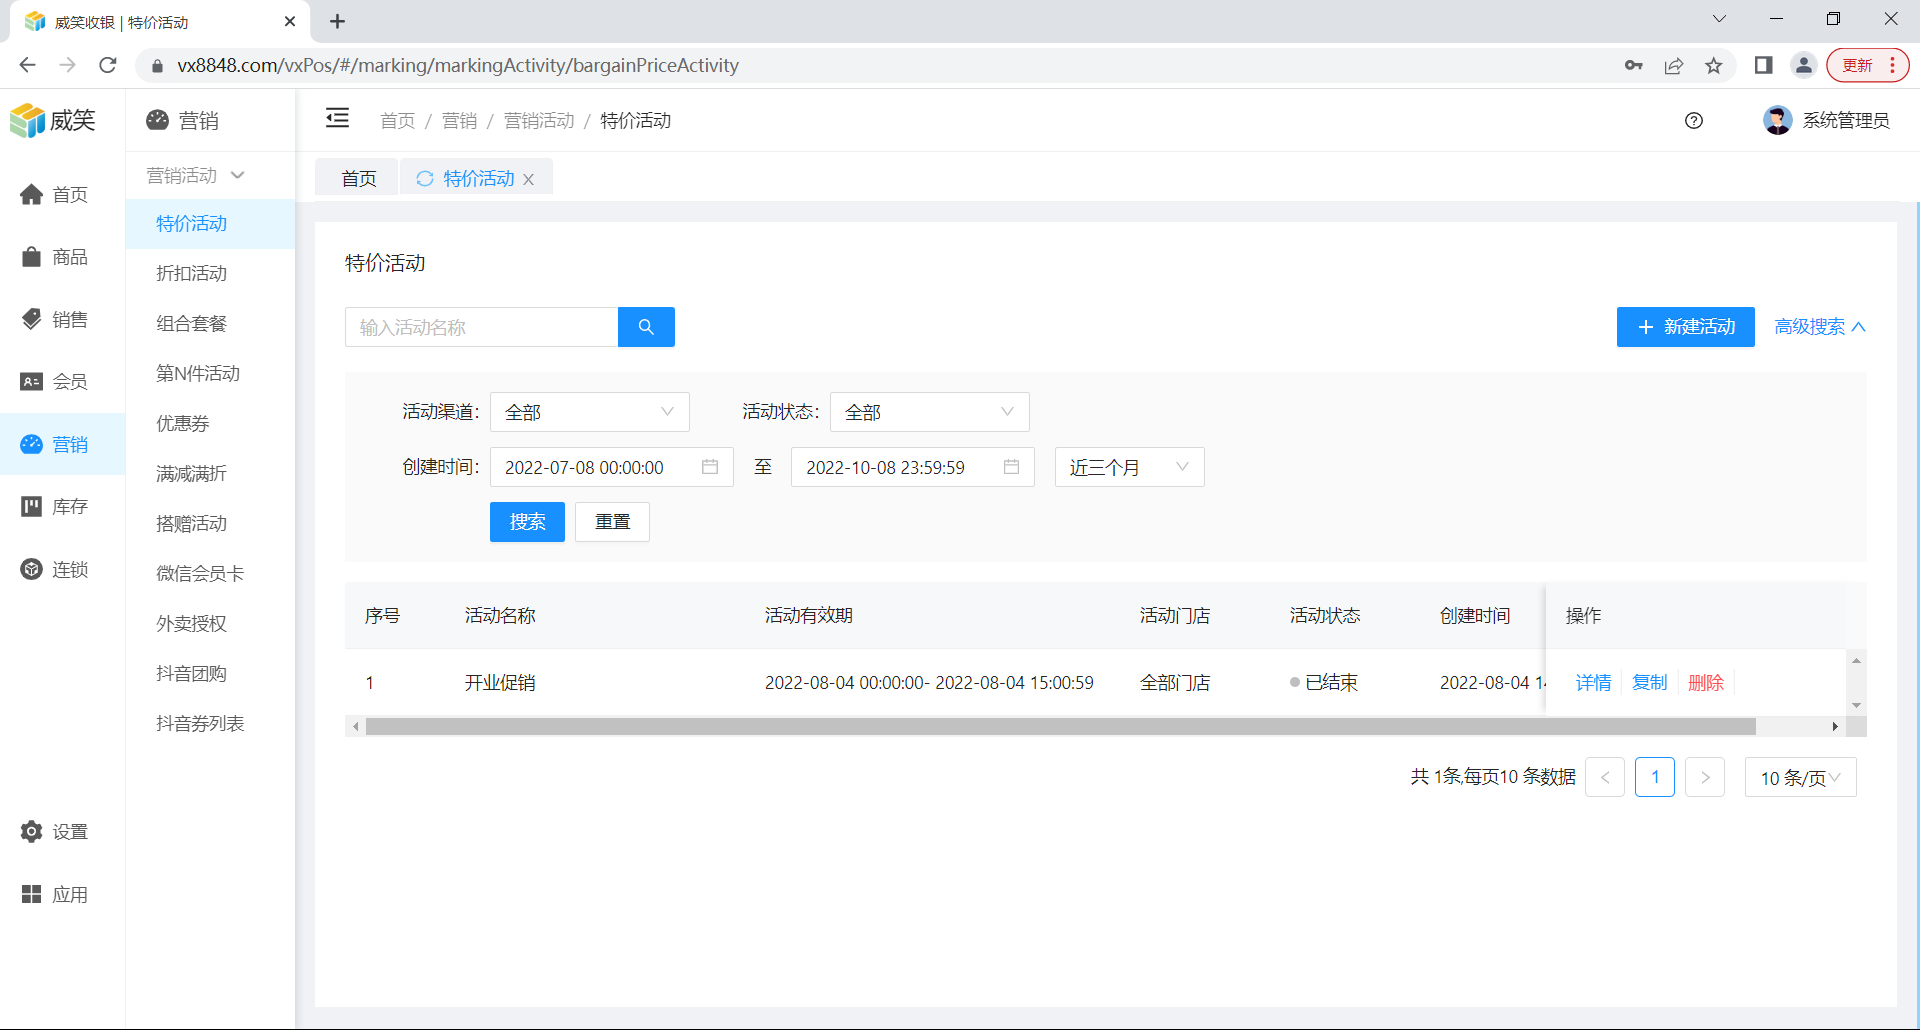1920x1030 pixels.
Task: Click the 详情 link for 开业促销
Action: click(x=1593, y=682)
